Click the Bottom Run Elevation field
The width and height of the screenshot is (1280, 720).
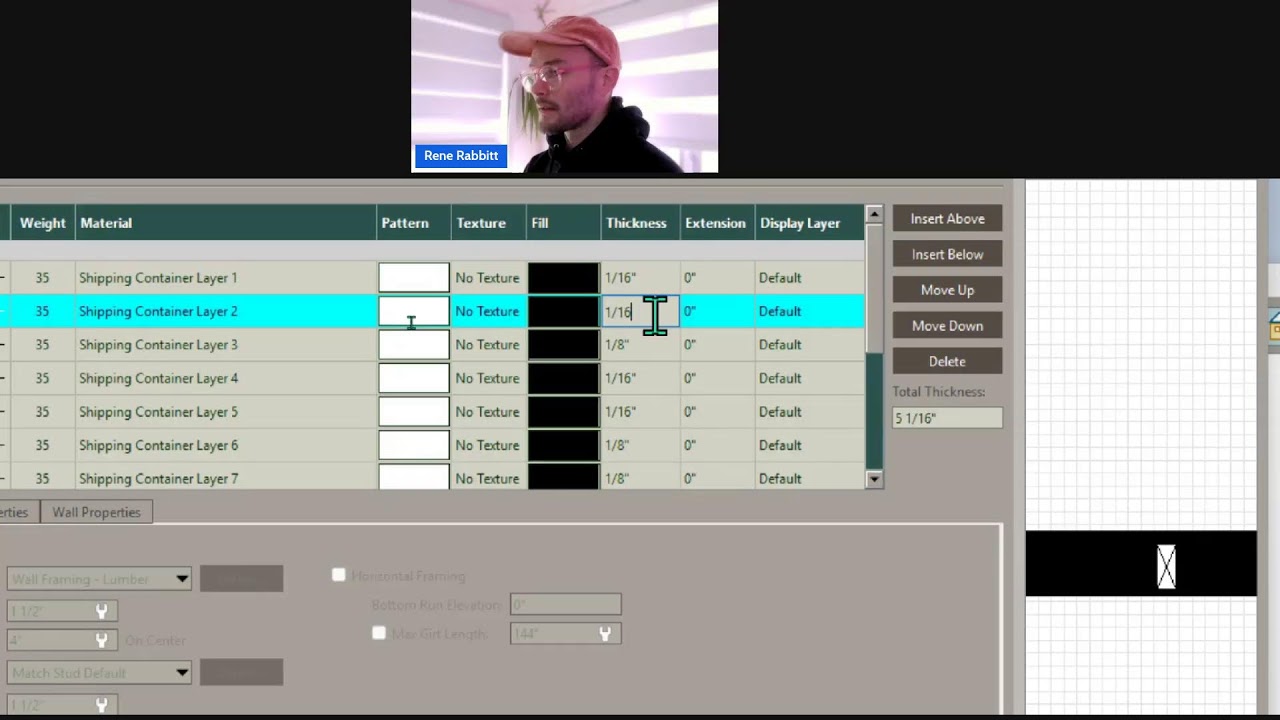tap(565, 605)
